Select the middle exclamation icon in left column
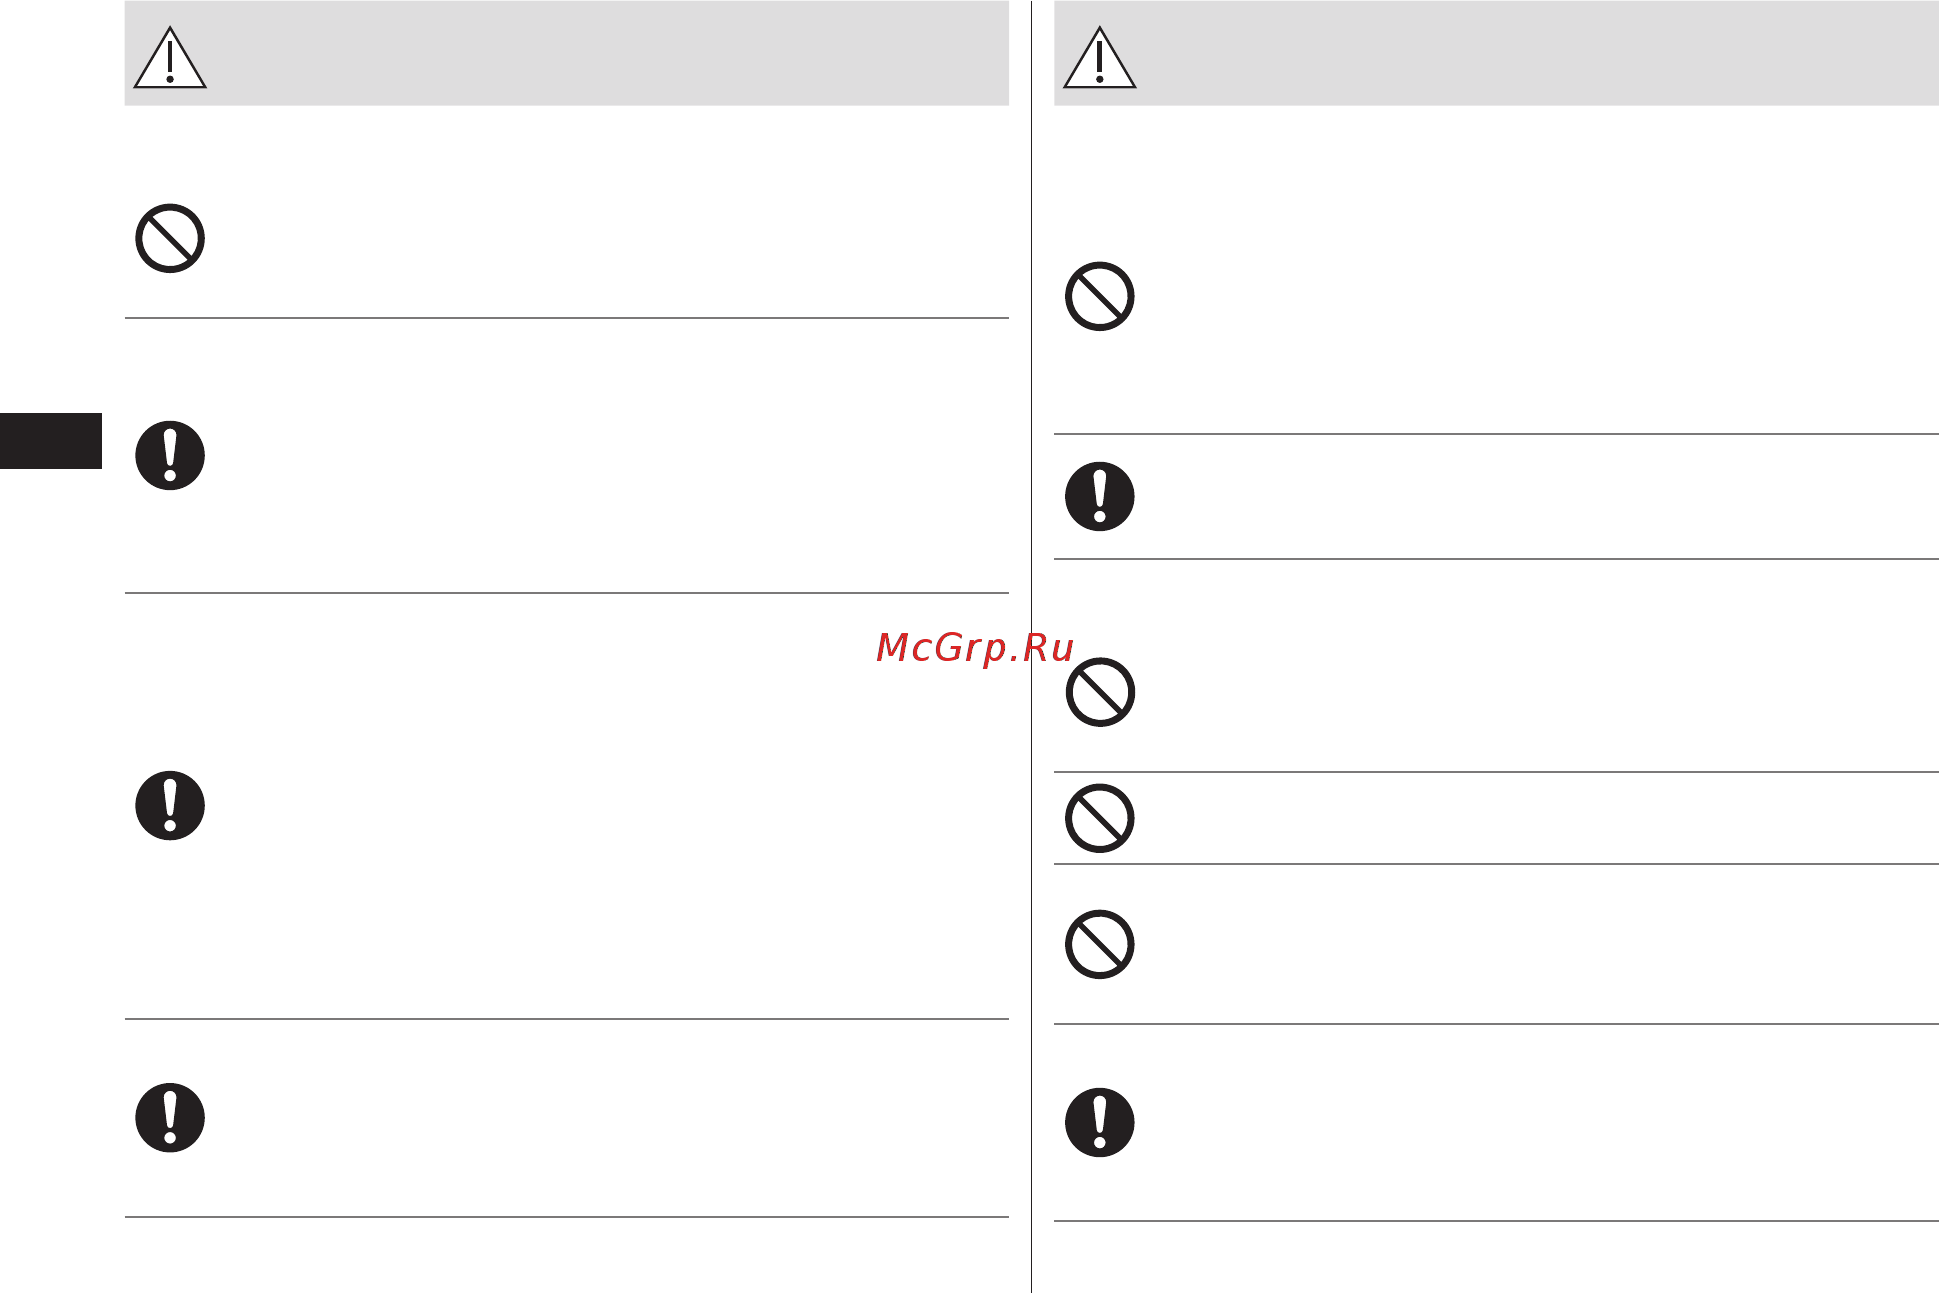Screen dimensions: 1939x1293 click(x=170, y=805)
